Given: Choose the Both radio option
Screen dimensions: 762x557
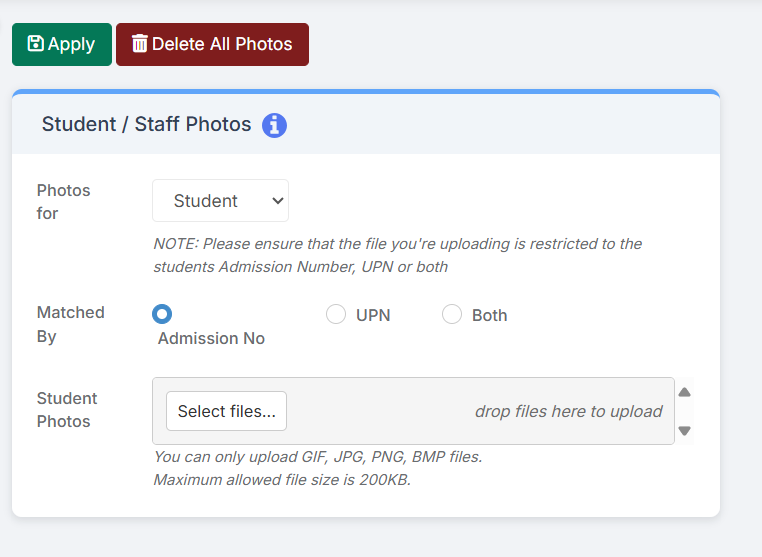Looking at the screenshot, I should click(x=451, y=314).
